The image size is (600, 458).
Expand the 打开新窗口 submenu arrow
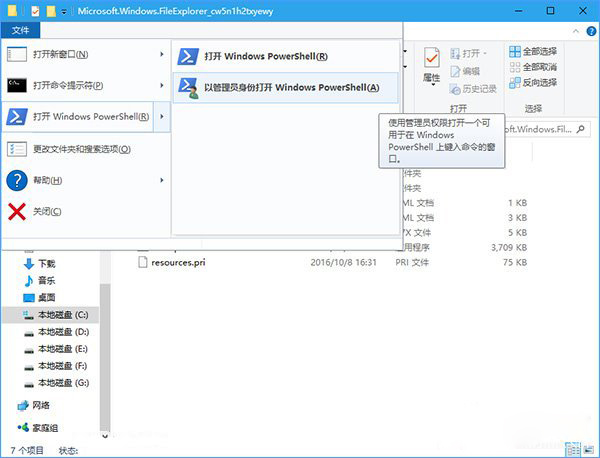tap(161, 54)
